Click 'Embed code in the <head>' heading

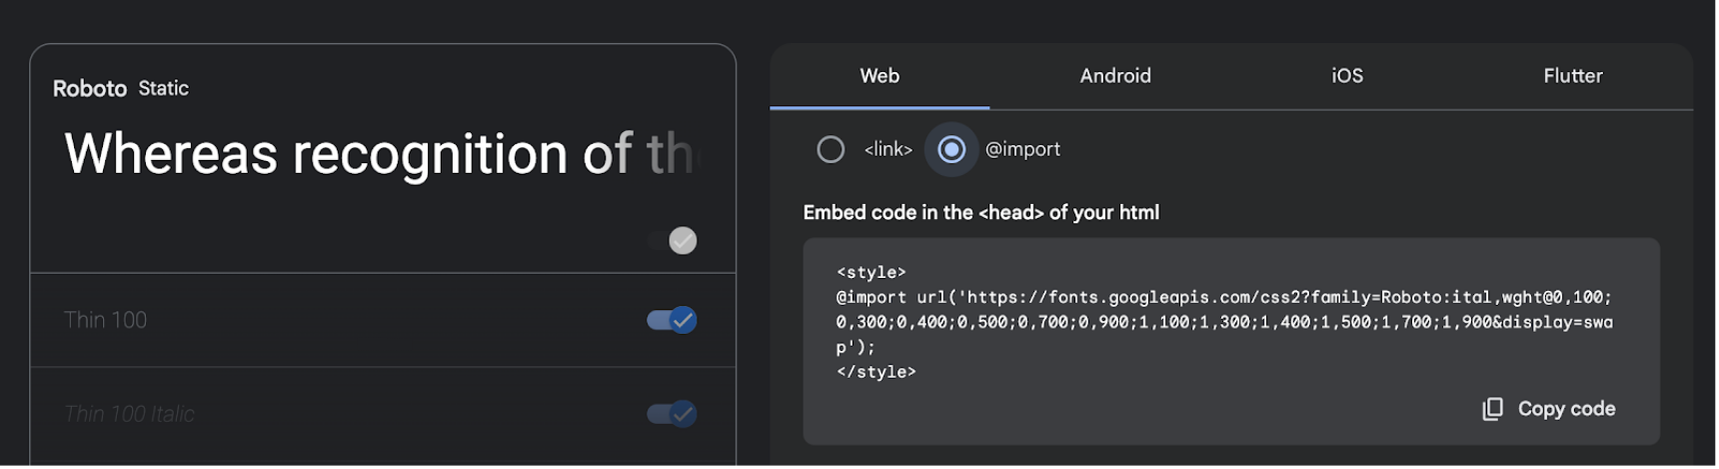981,213
